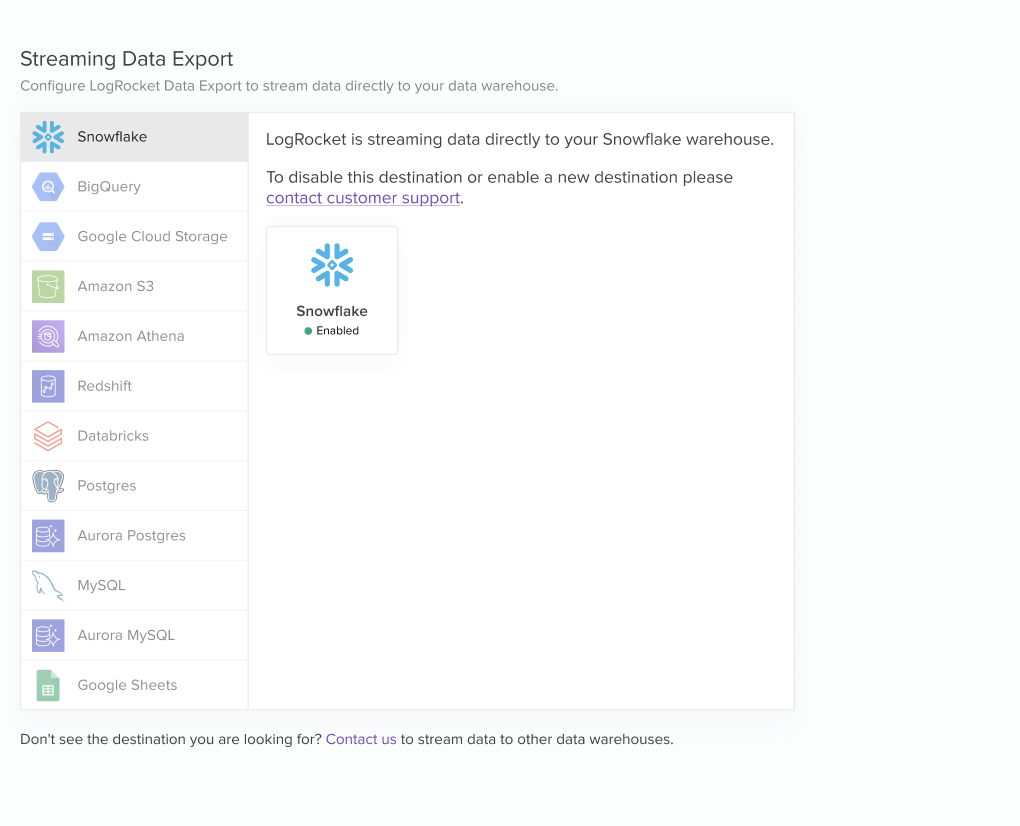Screen dimensions: 1020x826
Task: Click the Amazon Athena icon
Action: 48,336
